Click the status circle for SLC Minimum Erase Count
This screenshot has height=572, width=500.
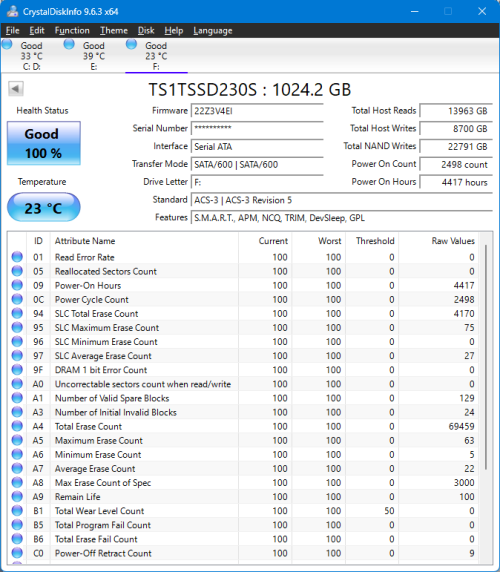pos(17,341)
